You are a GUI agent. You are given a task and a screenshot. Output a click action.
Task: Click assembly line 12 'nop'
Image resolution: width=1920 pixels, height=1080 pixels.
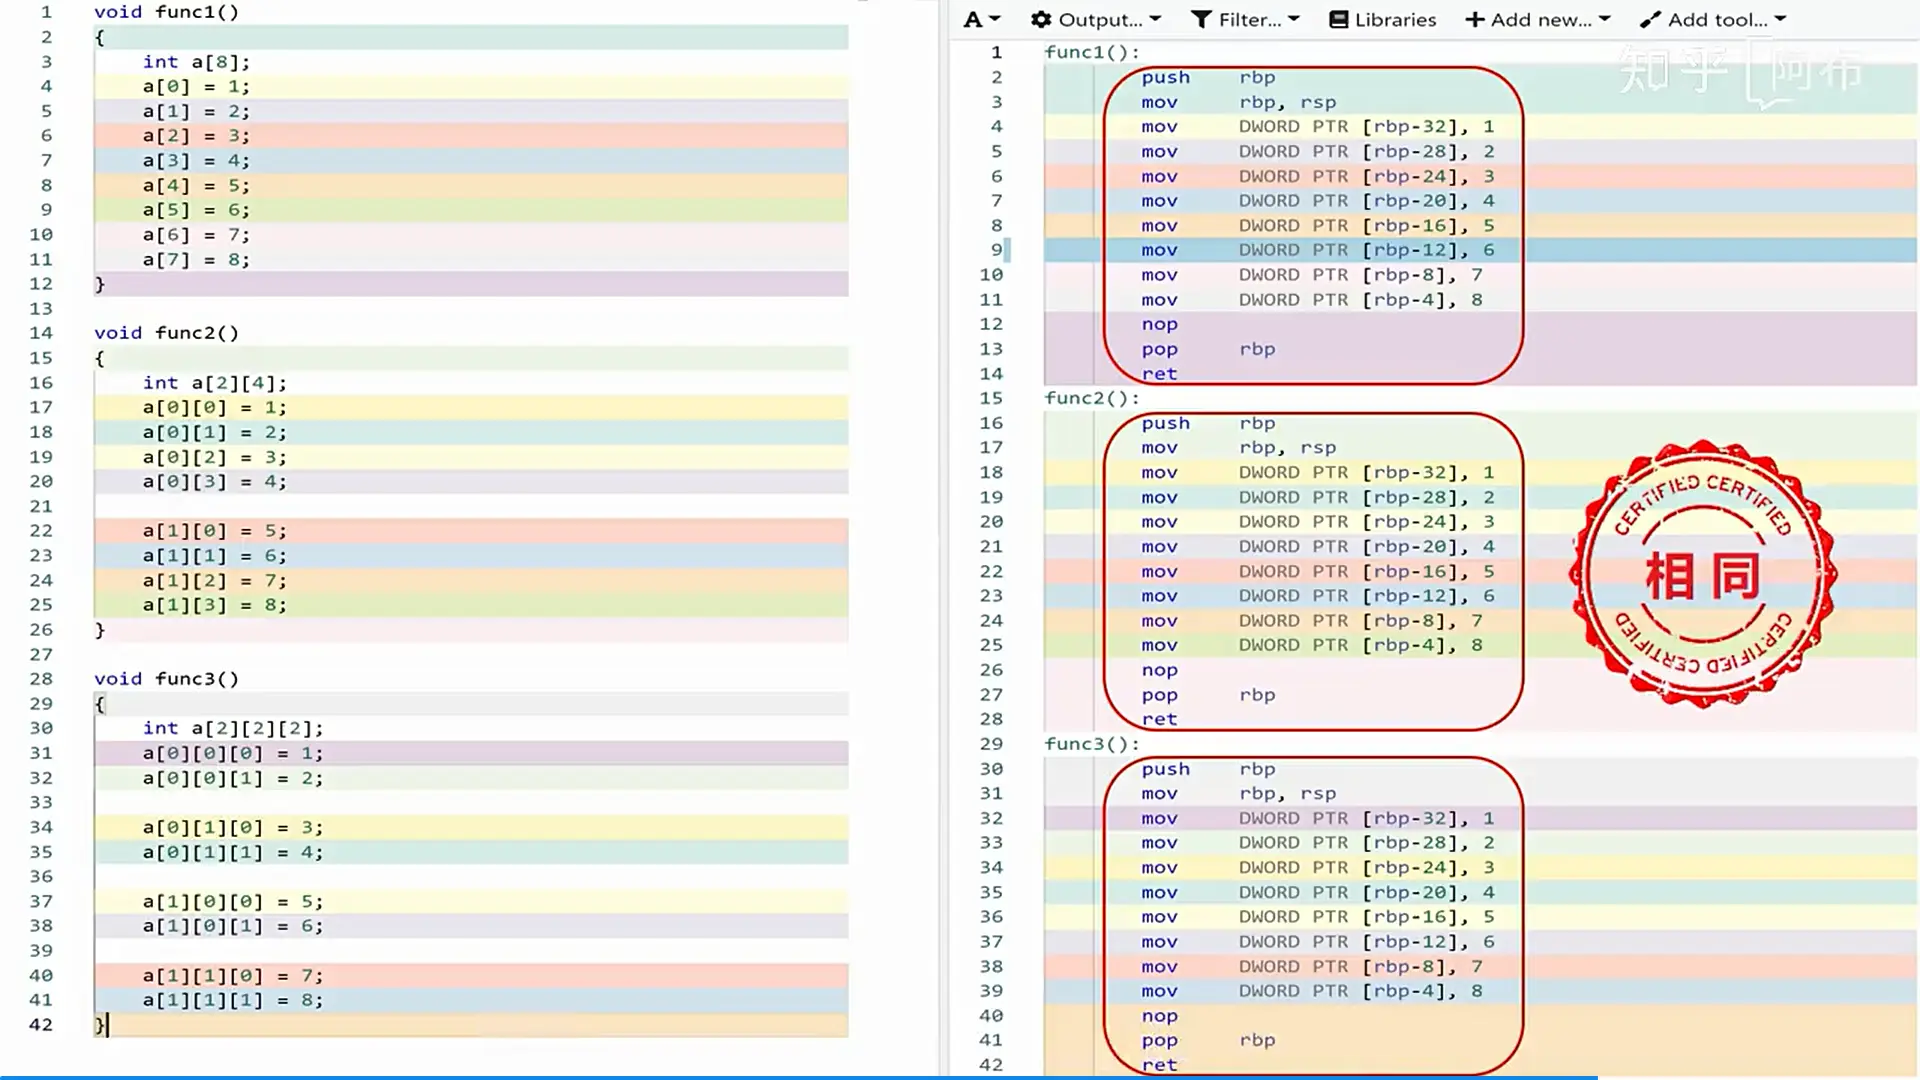(1160, 324)
